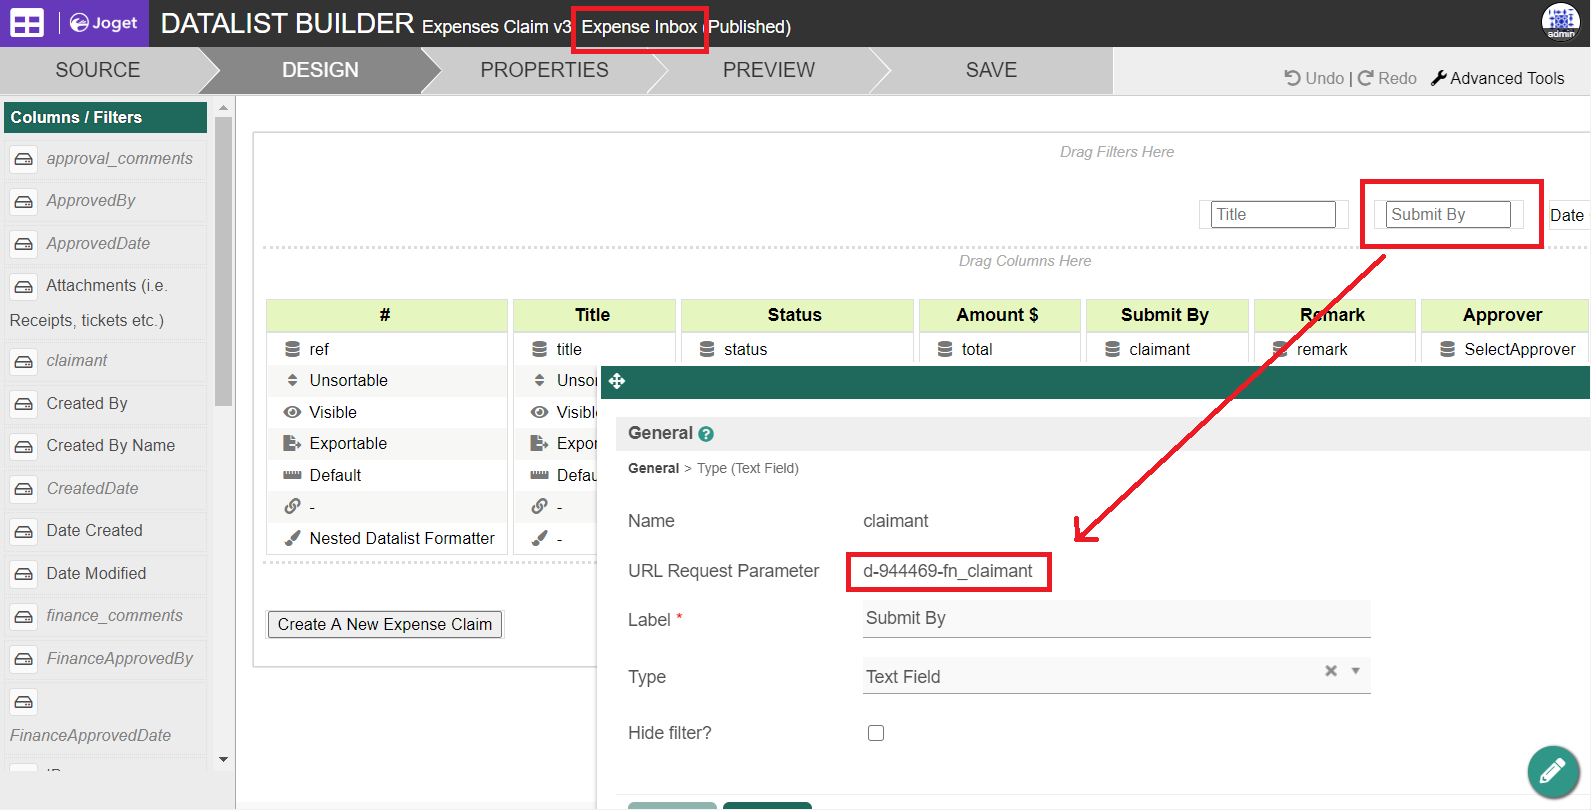Select the Status column header
Viewport: 1591px width, 810px height.
click(797, 315)
